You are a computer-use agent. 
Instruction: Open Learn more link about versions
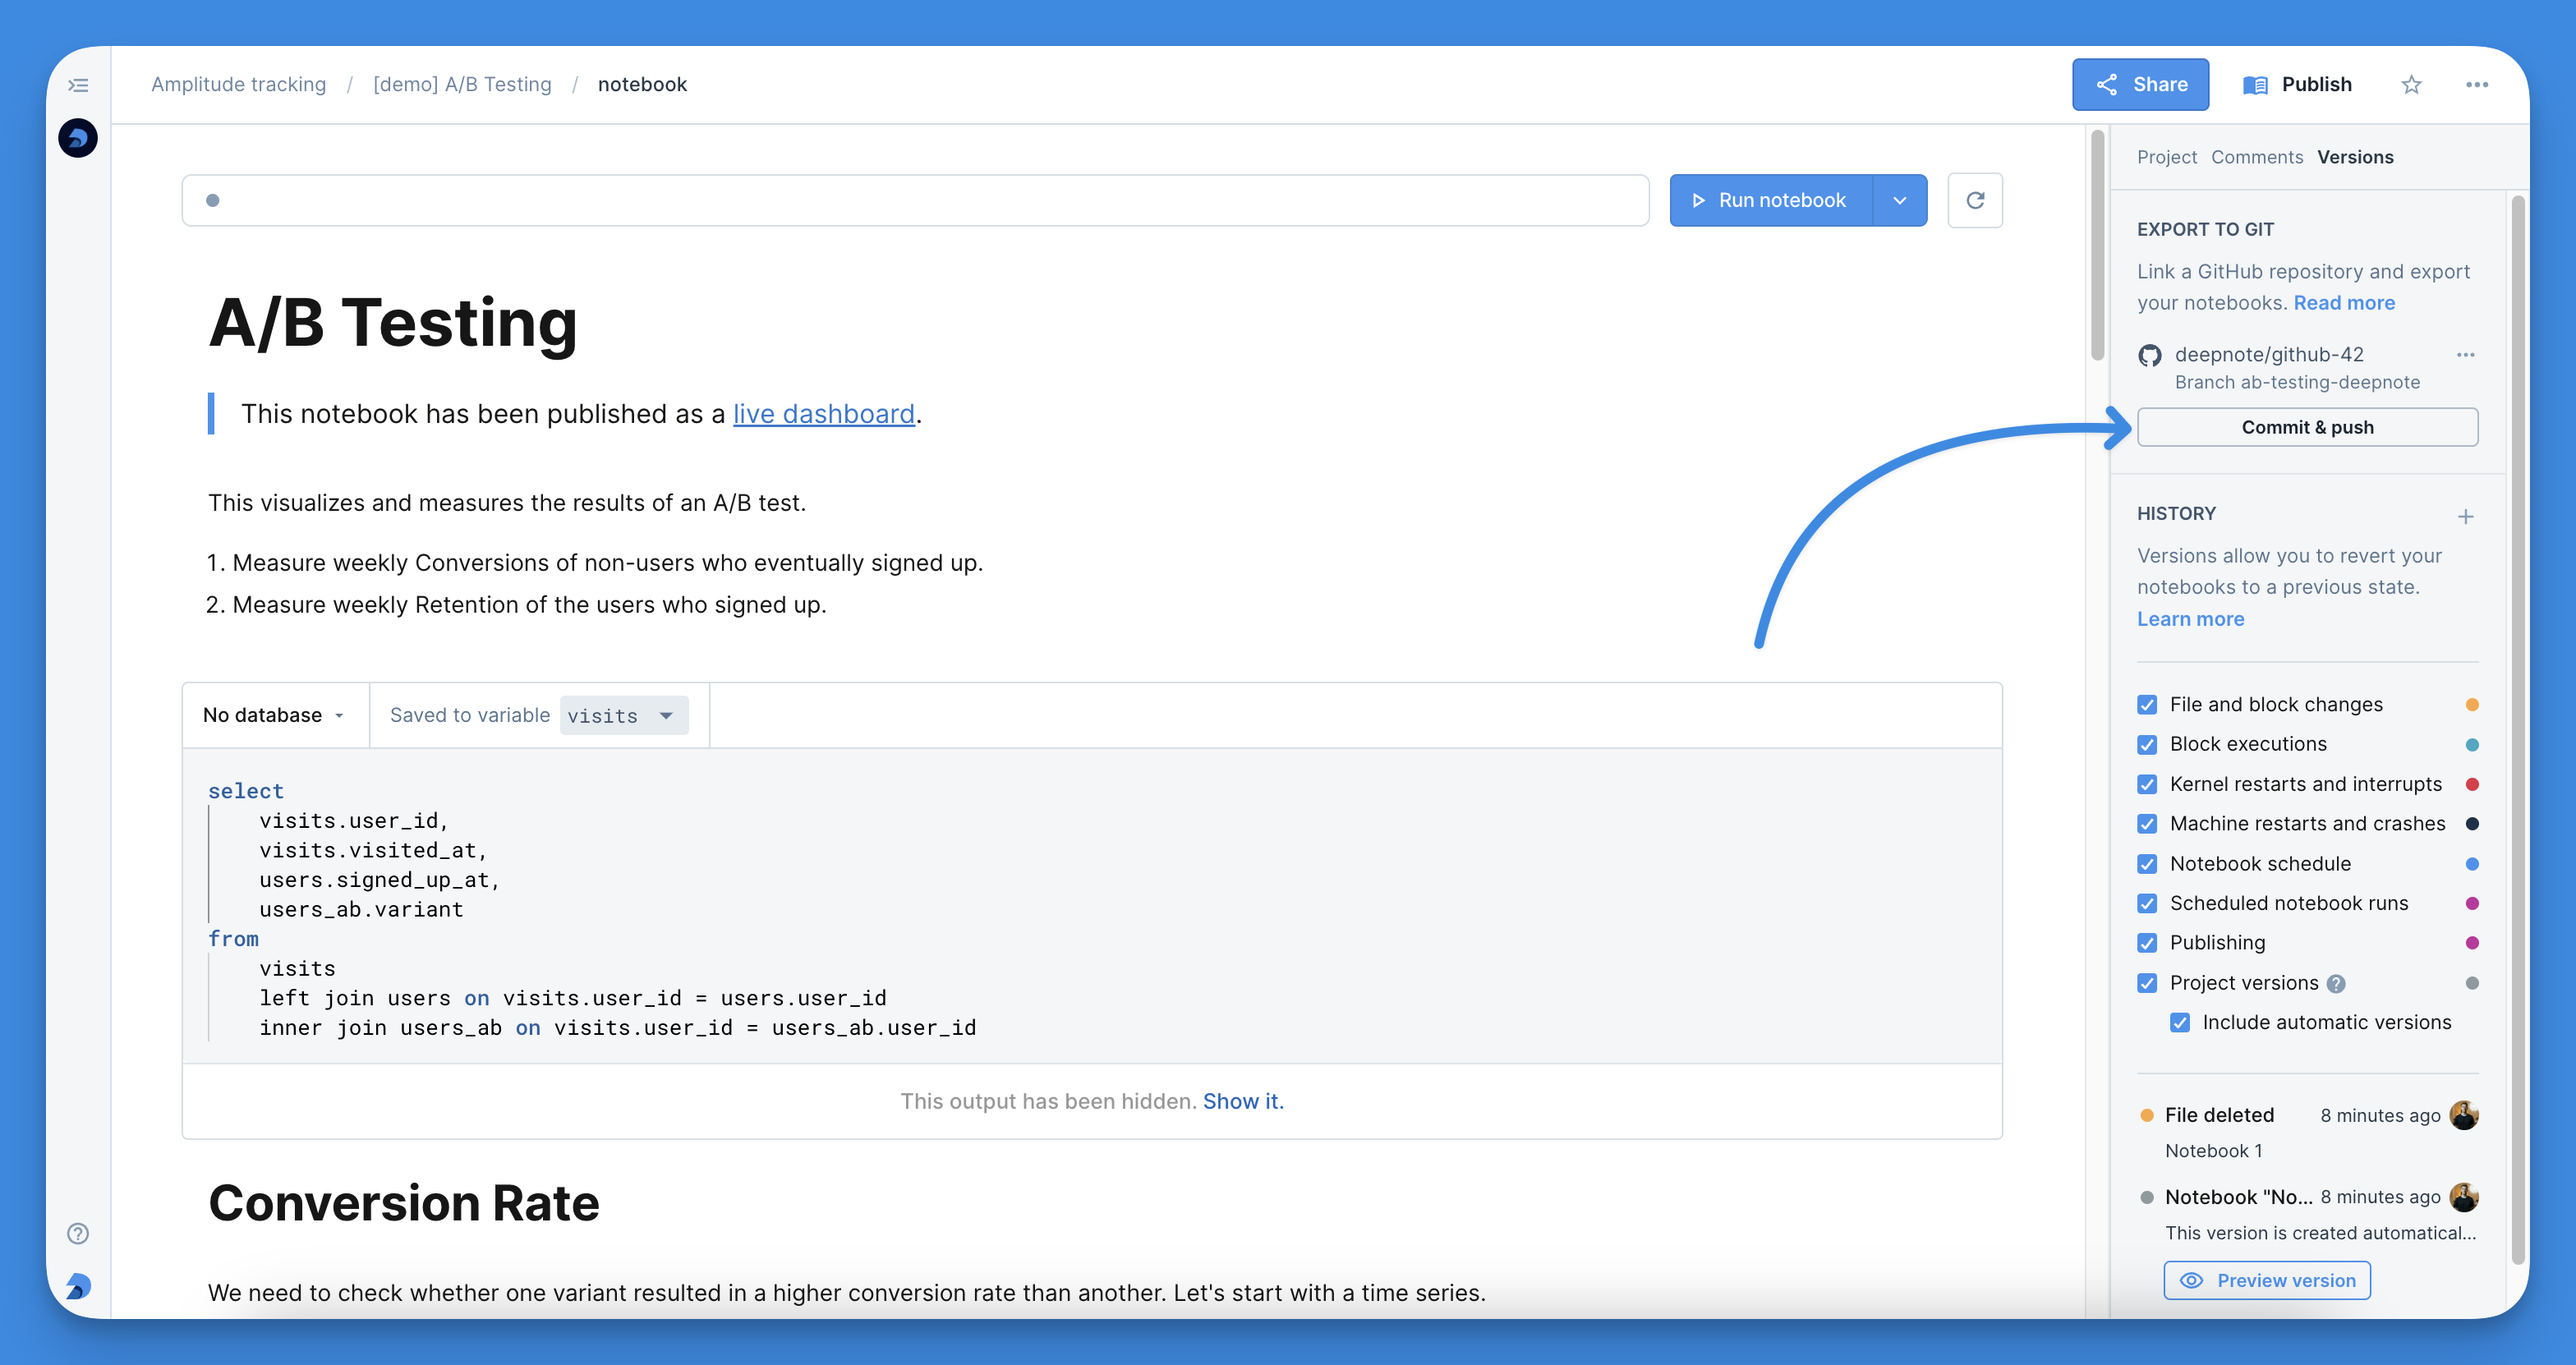pyautogui.click(x=2190, y=619)
